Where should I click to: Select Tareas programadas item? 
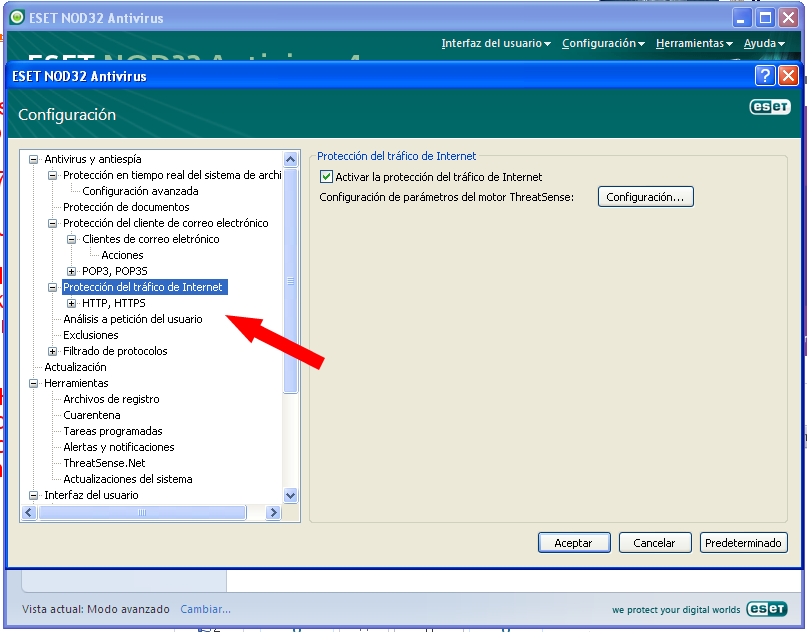point(113,431)
